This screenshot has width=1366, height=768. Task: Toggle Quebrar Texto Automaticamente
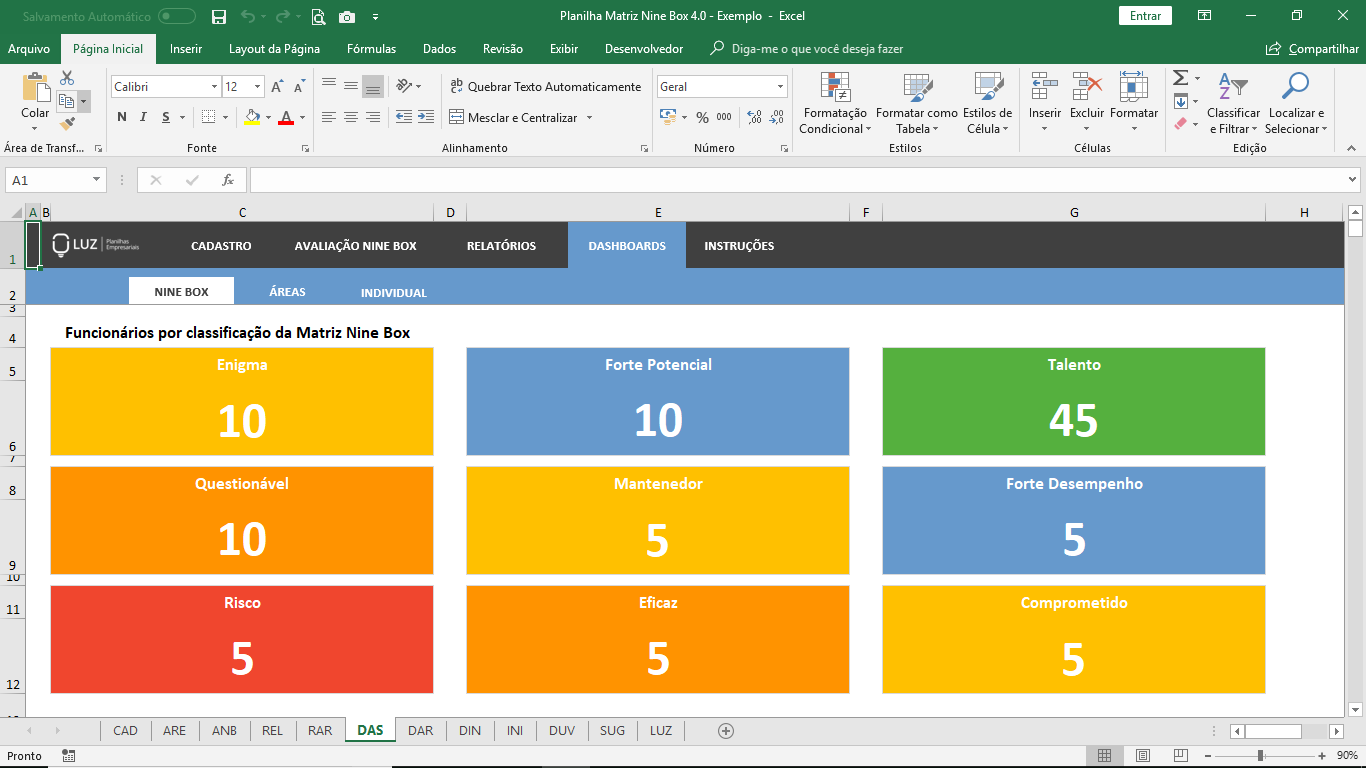(x=545, y=87)
